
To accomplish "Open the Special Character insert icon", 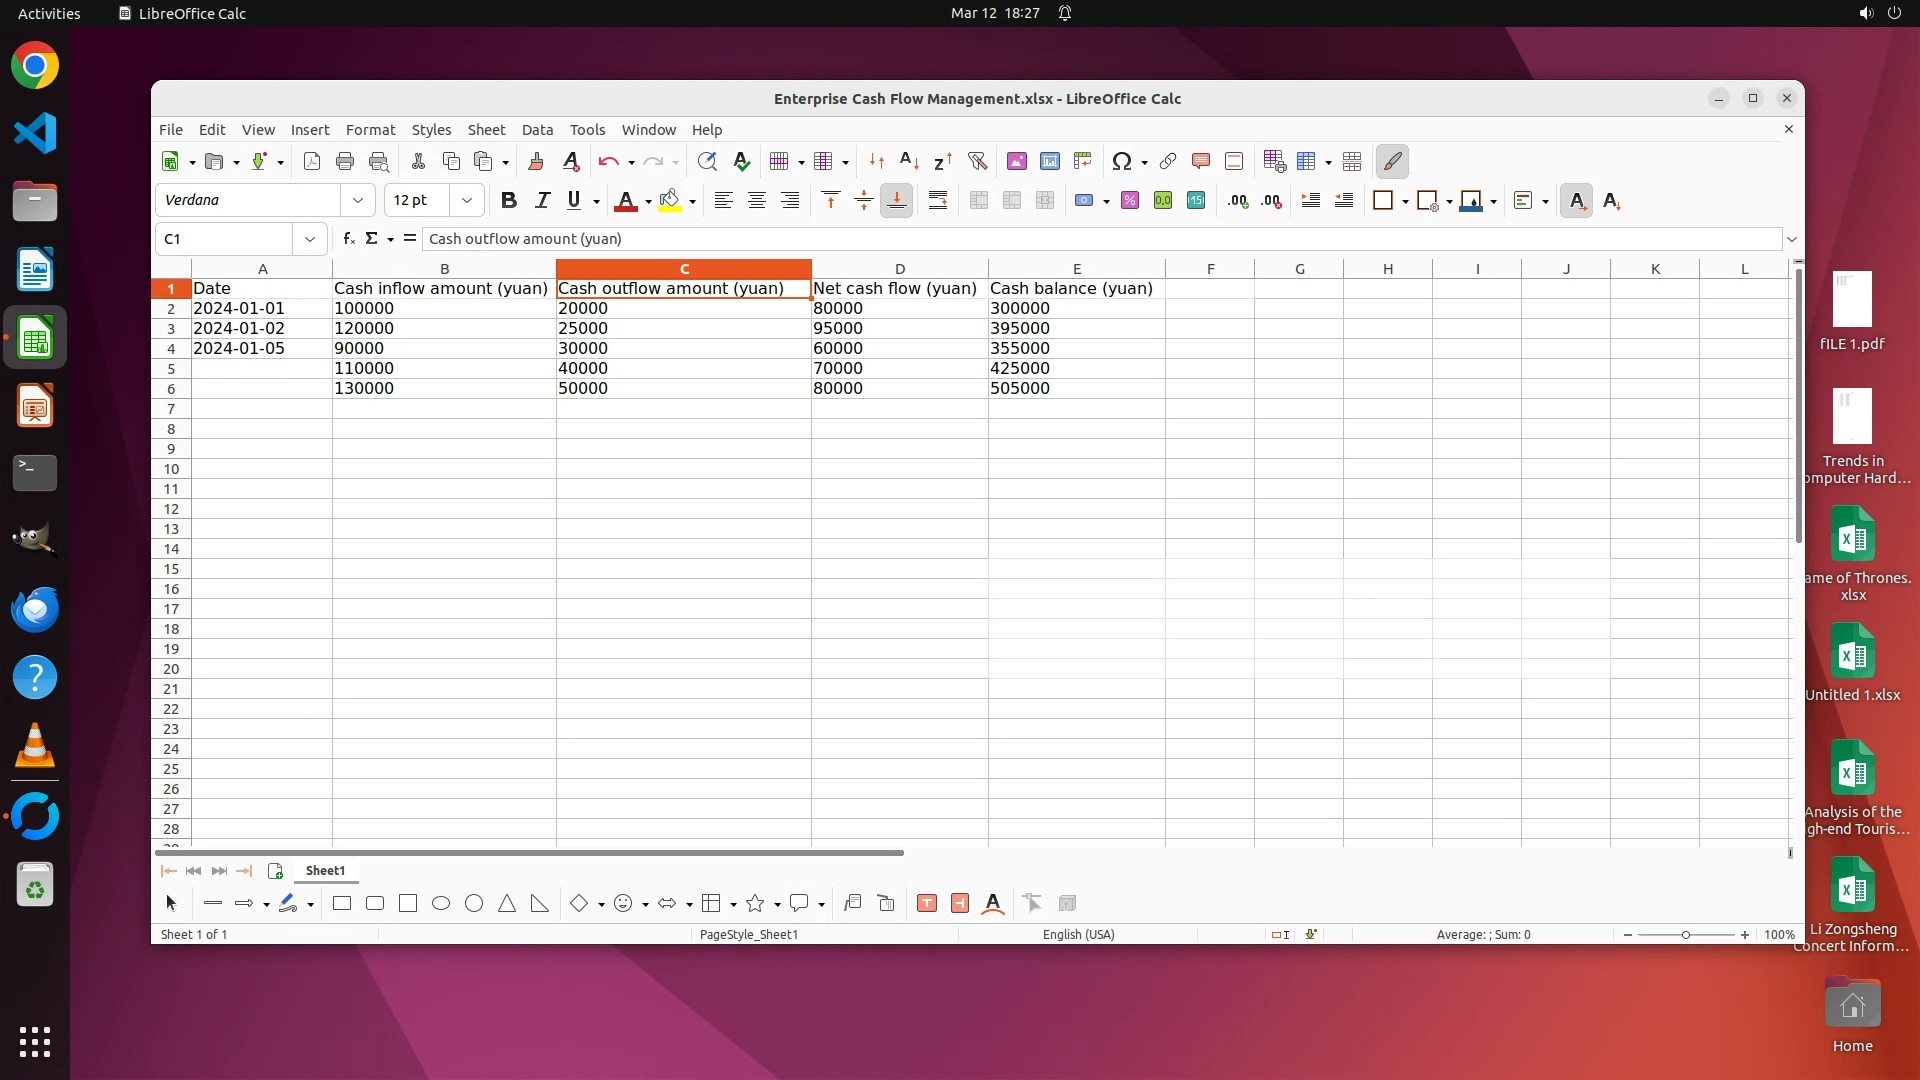I will tap(1121, 161).
